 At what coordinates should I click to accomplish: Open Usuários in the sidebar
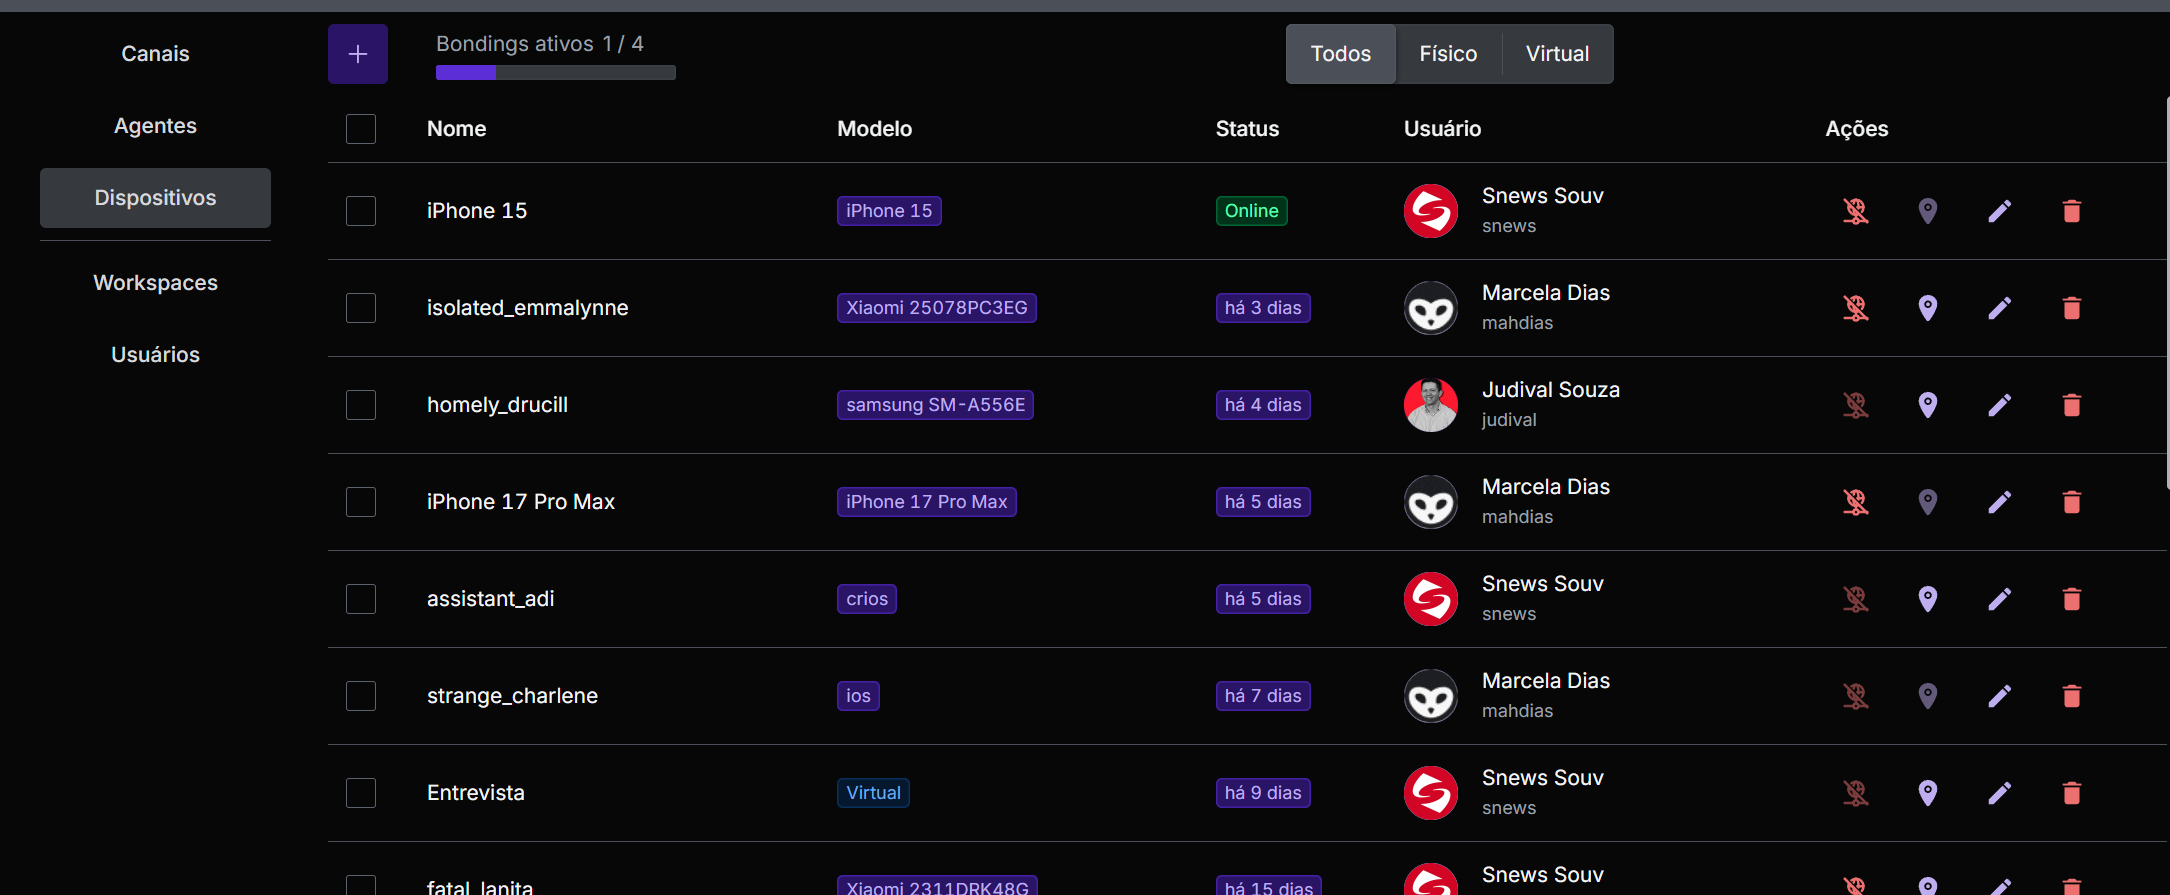(x=155, y=355)
